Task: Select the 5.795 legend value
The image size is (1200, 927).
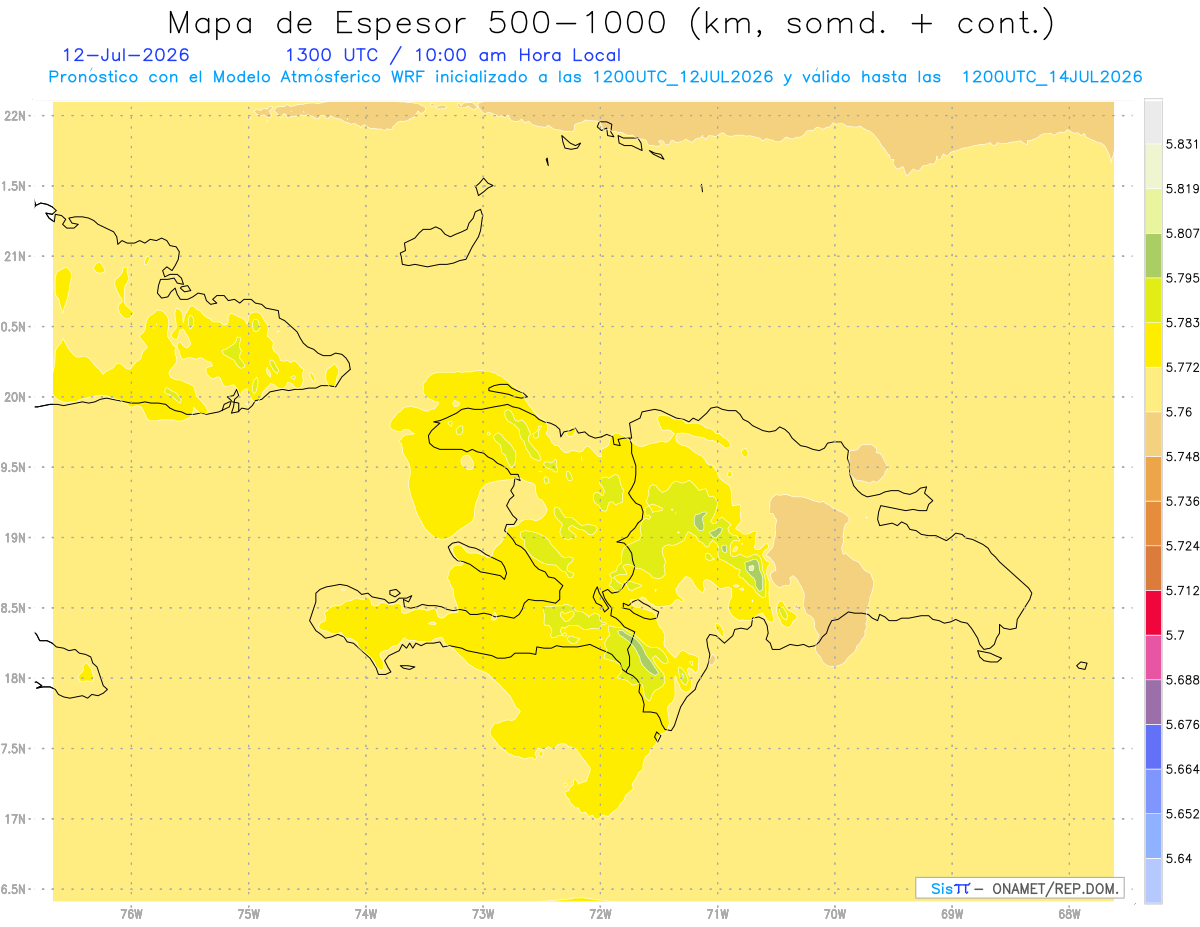Action: click(x=1182, y=278)
